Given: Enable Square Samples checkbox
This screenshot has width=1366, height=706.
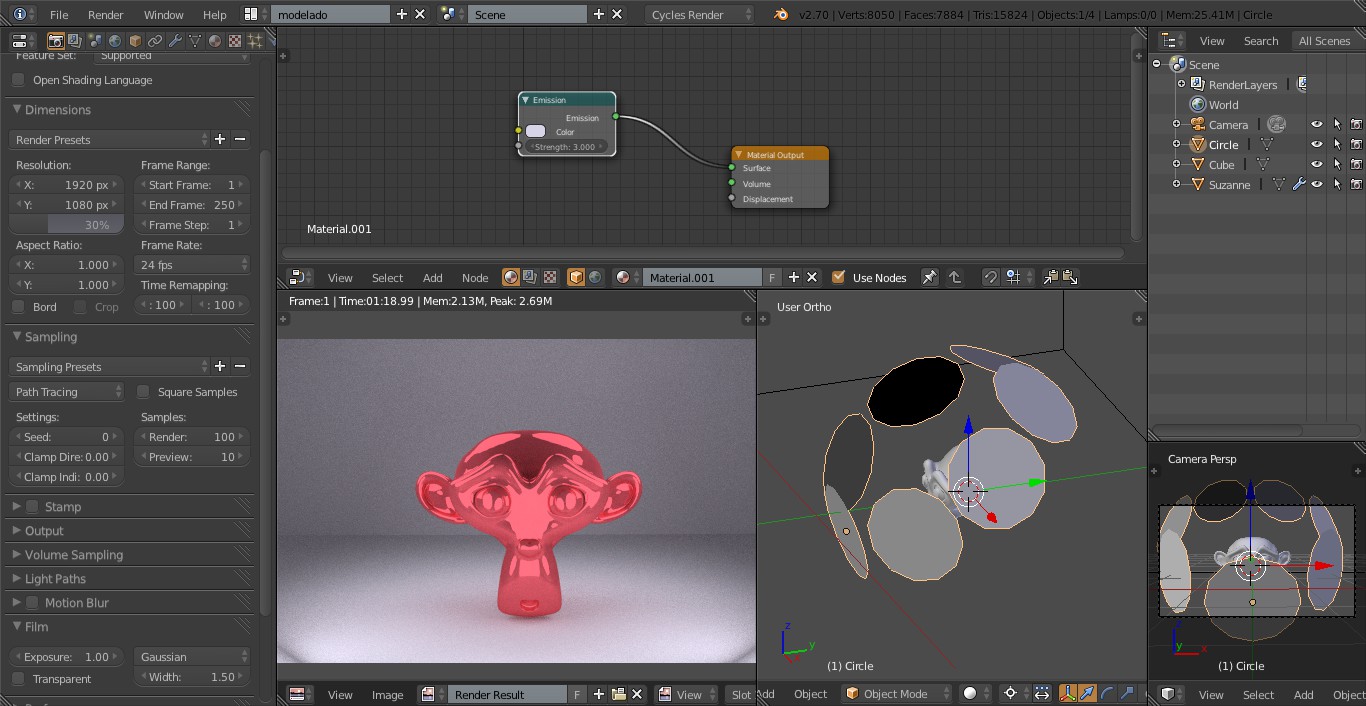Looking at the screenshot, I should (x=143, y=392).
